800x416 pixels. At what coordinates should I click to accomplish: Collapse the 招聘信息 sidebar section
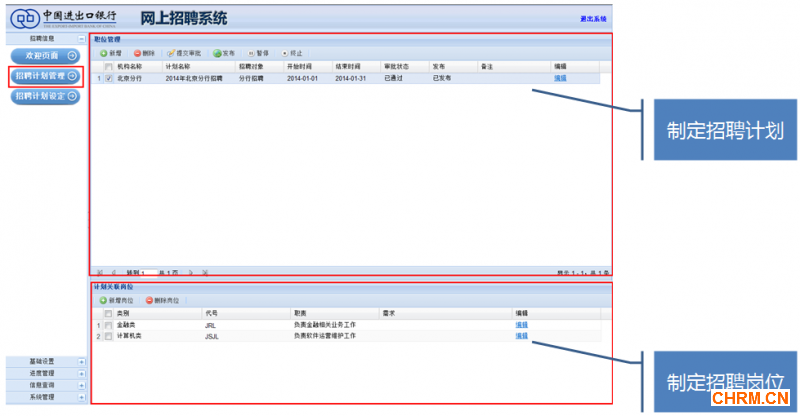tap(81, 37)
